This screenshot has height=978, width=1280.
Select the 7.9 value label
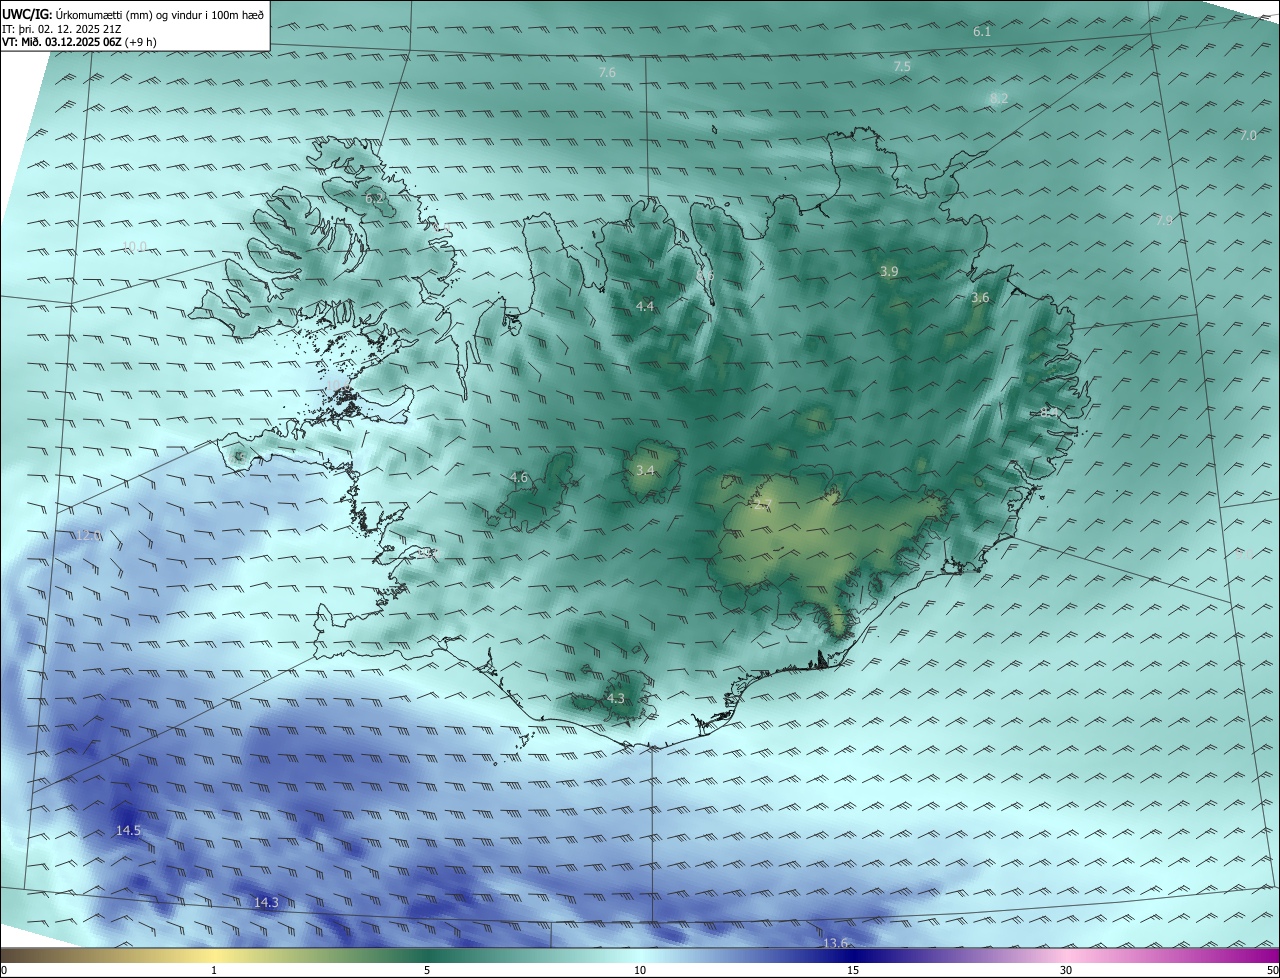[x=1164, y=220]
